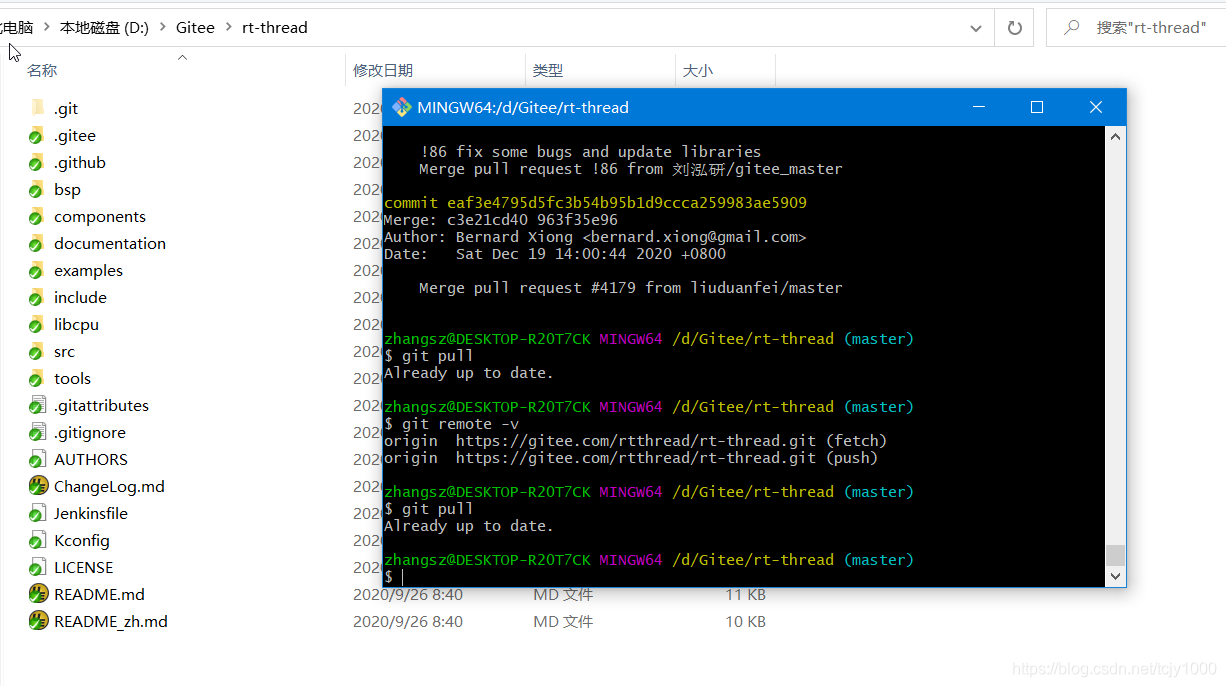Image resolution: width=1226 pixels, height=687 pixels.
Task: Click the MD 文件 type cell for README_zh.md
Action: click(x=563, y=621)
